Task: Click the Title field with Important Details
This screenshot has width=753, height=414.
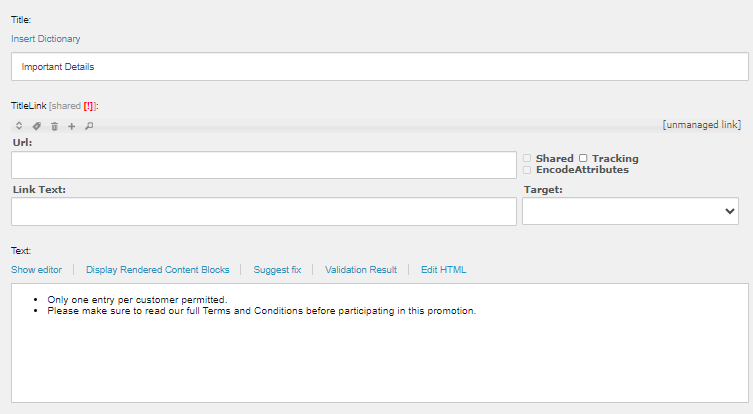Action: [379, 67]
